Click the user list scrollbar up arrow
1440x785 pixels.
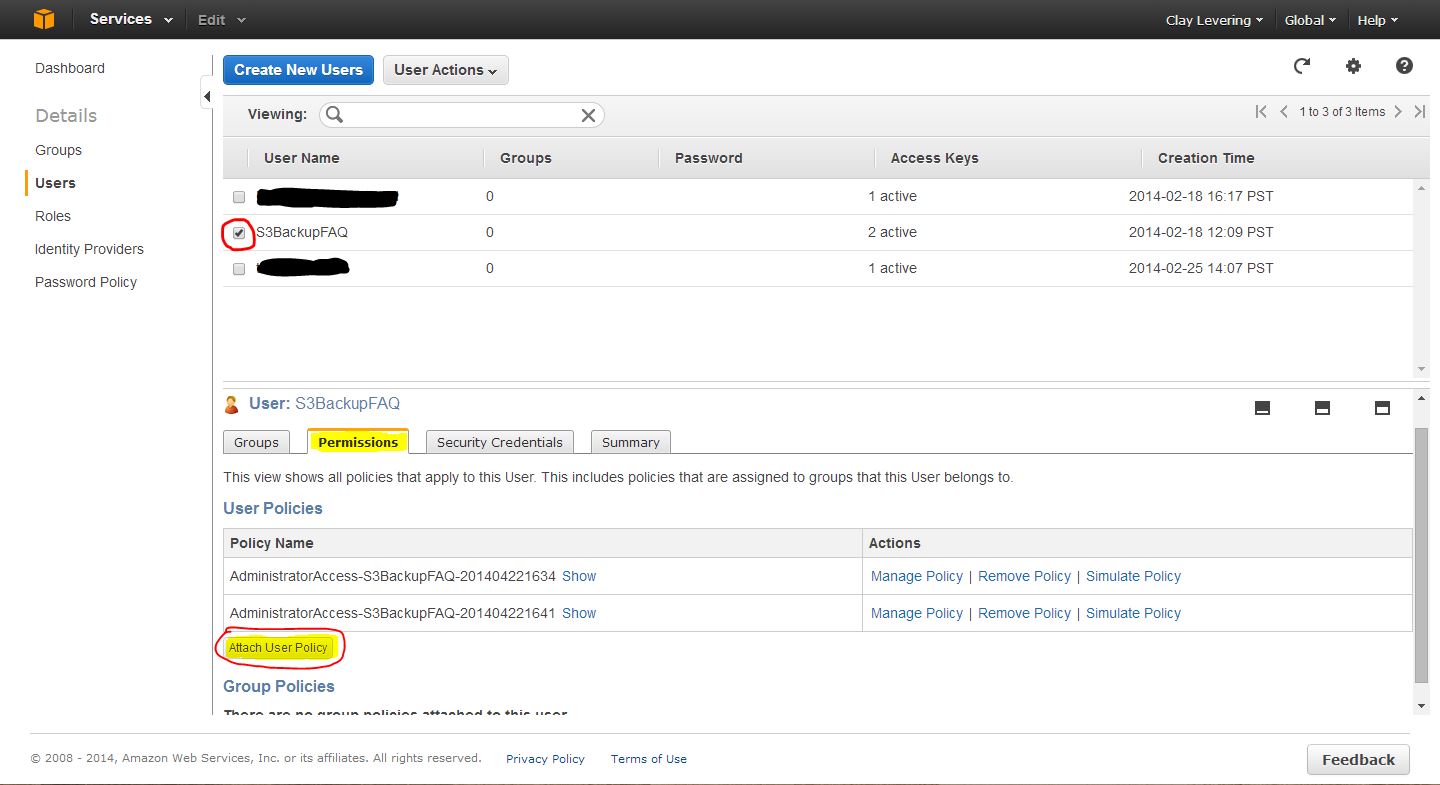[x=1422, y=187]
